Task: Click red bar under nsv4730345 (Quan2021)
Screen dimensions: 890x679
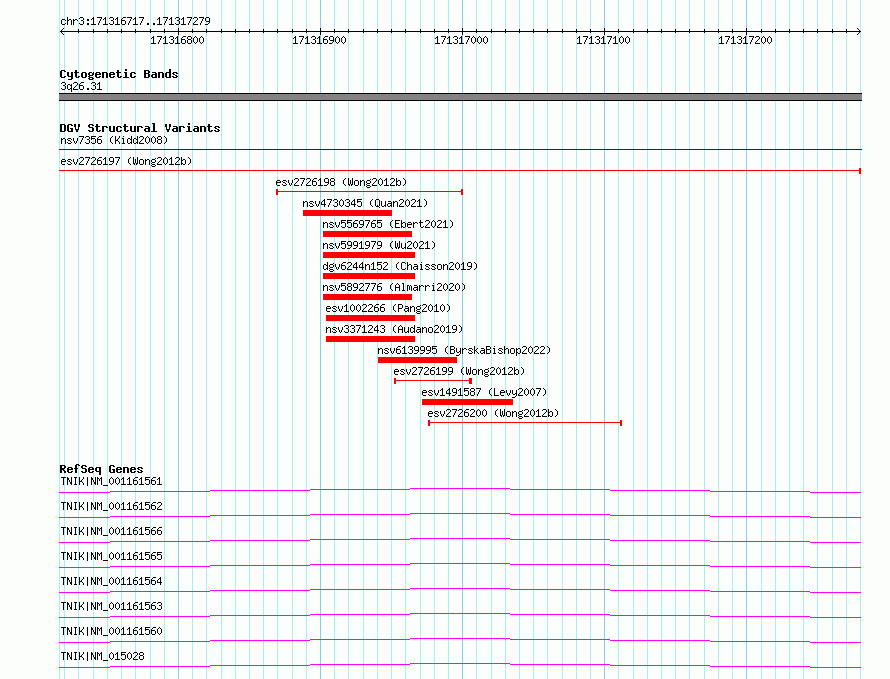Action: (347, 213)
